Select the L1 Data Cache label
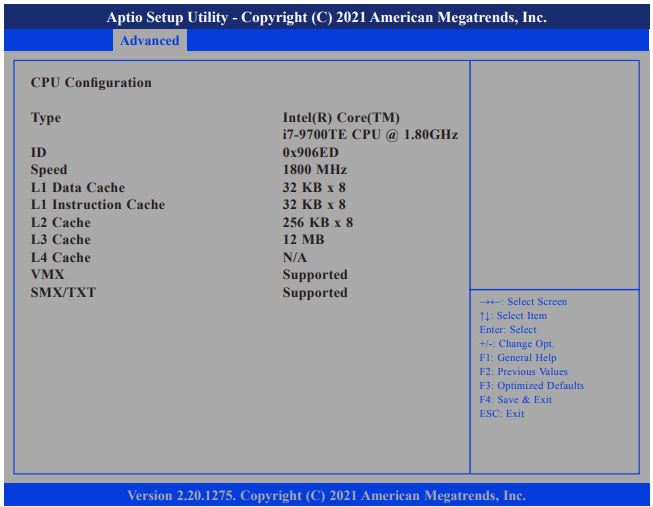The image size is (653, 507). tap(78, 187)
